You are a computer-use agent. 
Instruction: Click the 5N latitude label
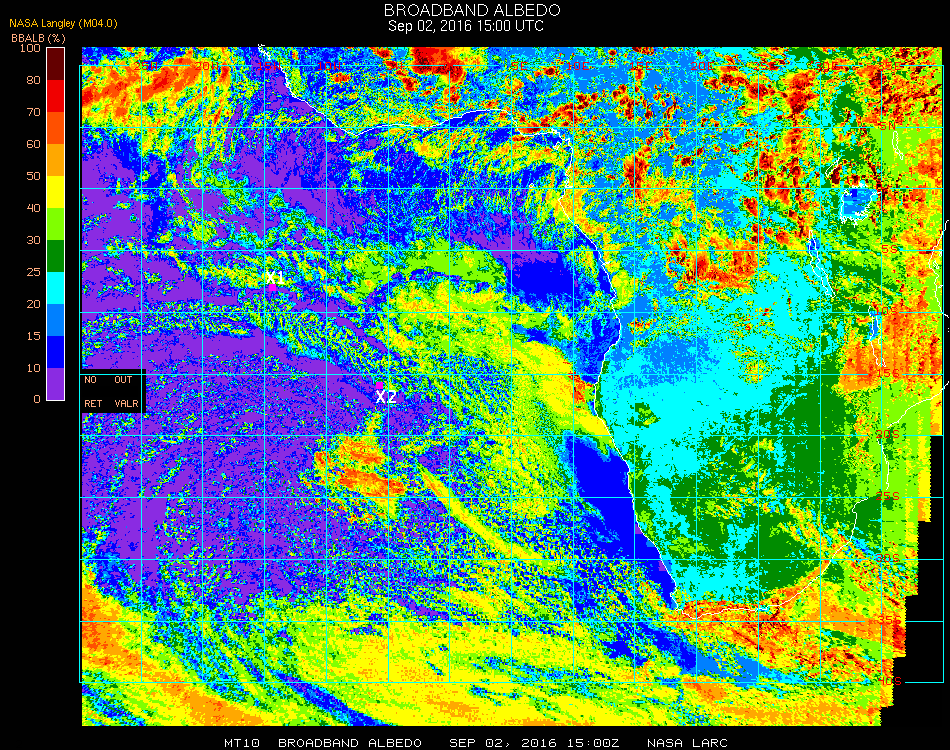(887, 126)
